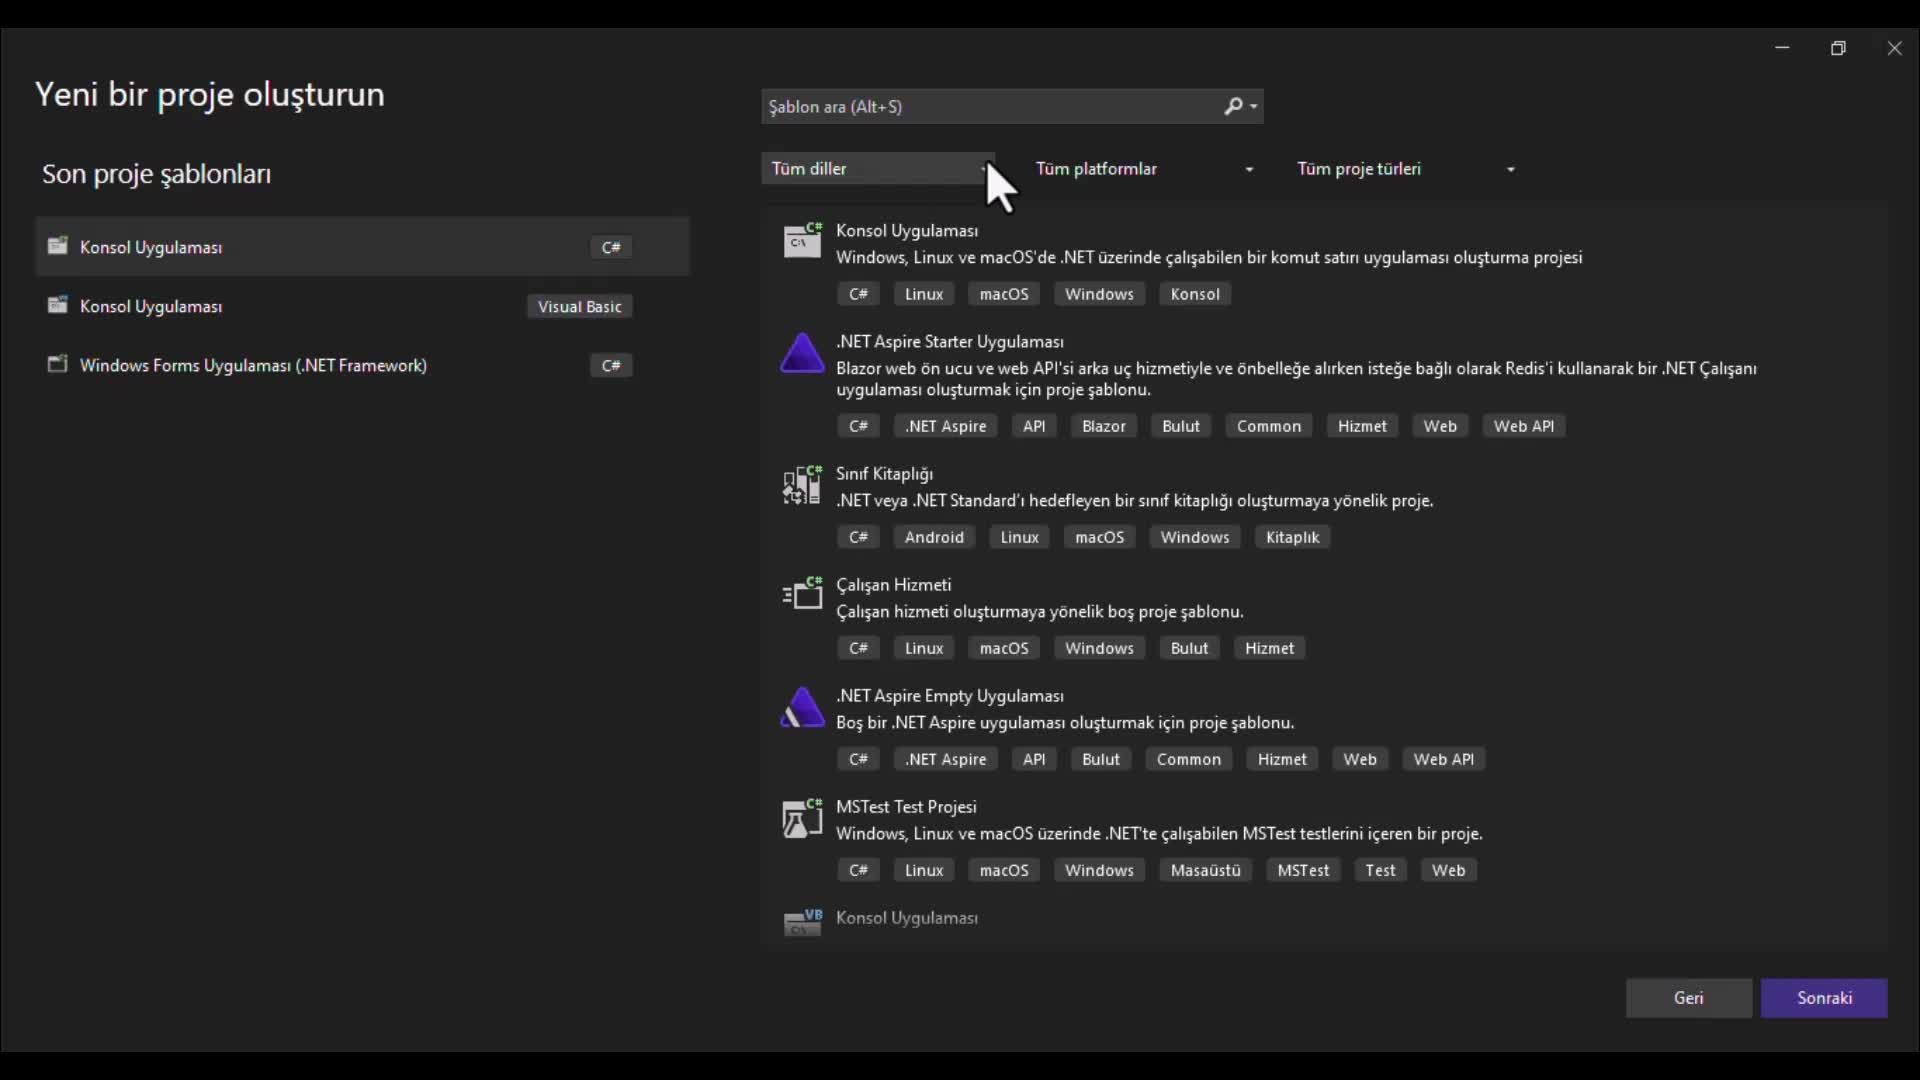The image size is (1920, 1080).
Task: Click Kitaplık tag under Sınıf Kitaplığı
Action: 1292,537
